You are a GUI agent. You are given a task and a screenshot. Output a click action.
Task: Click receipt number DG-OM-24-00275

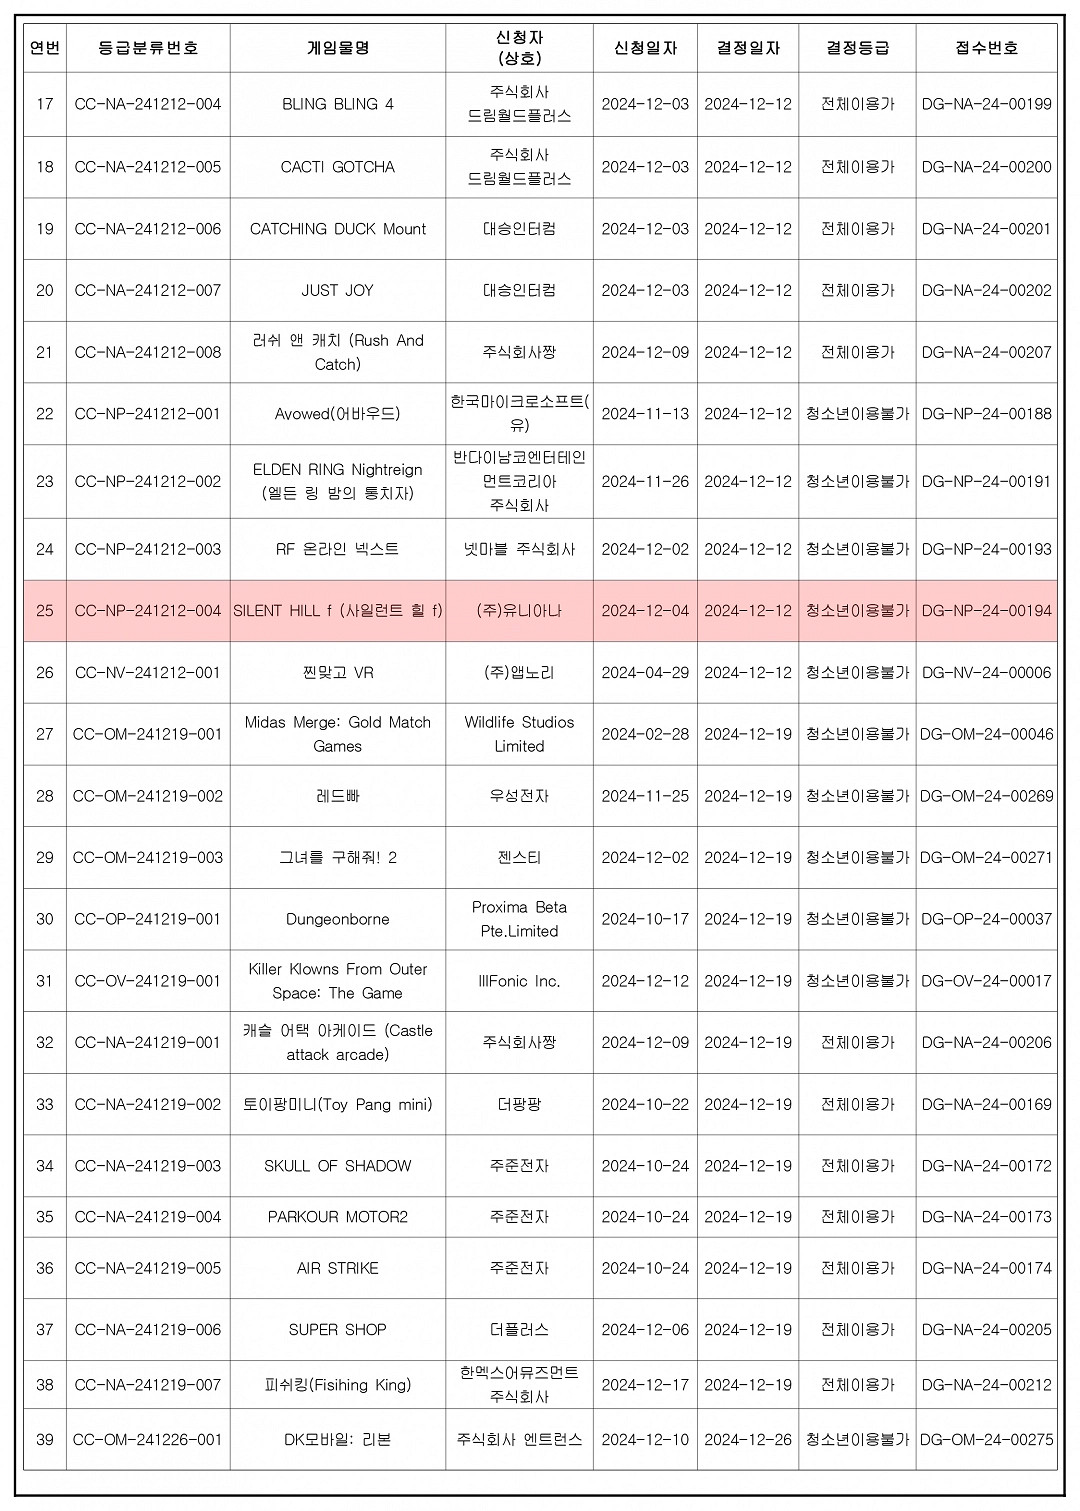click(x=986, y=1440)
